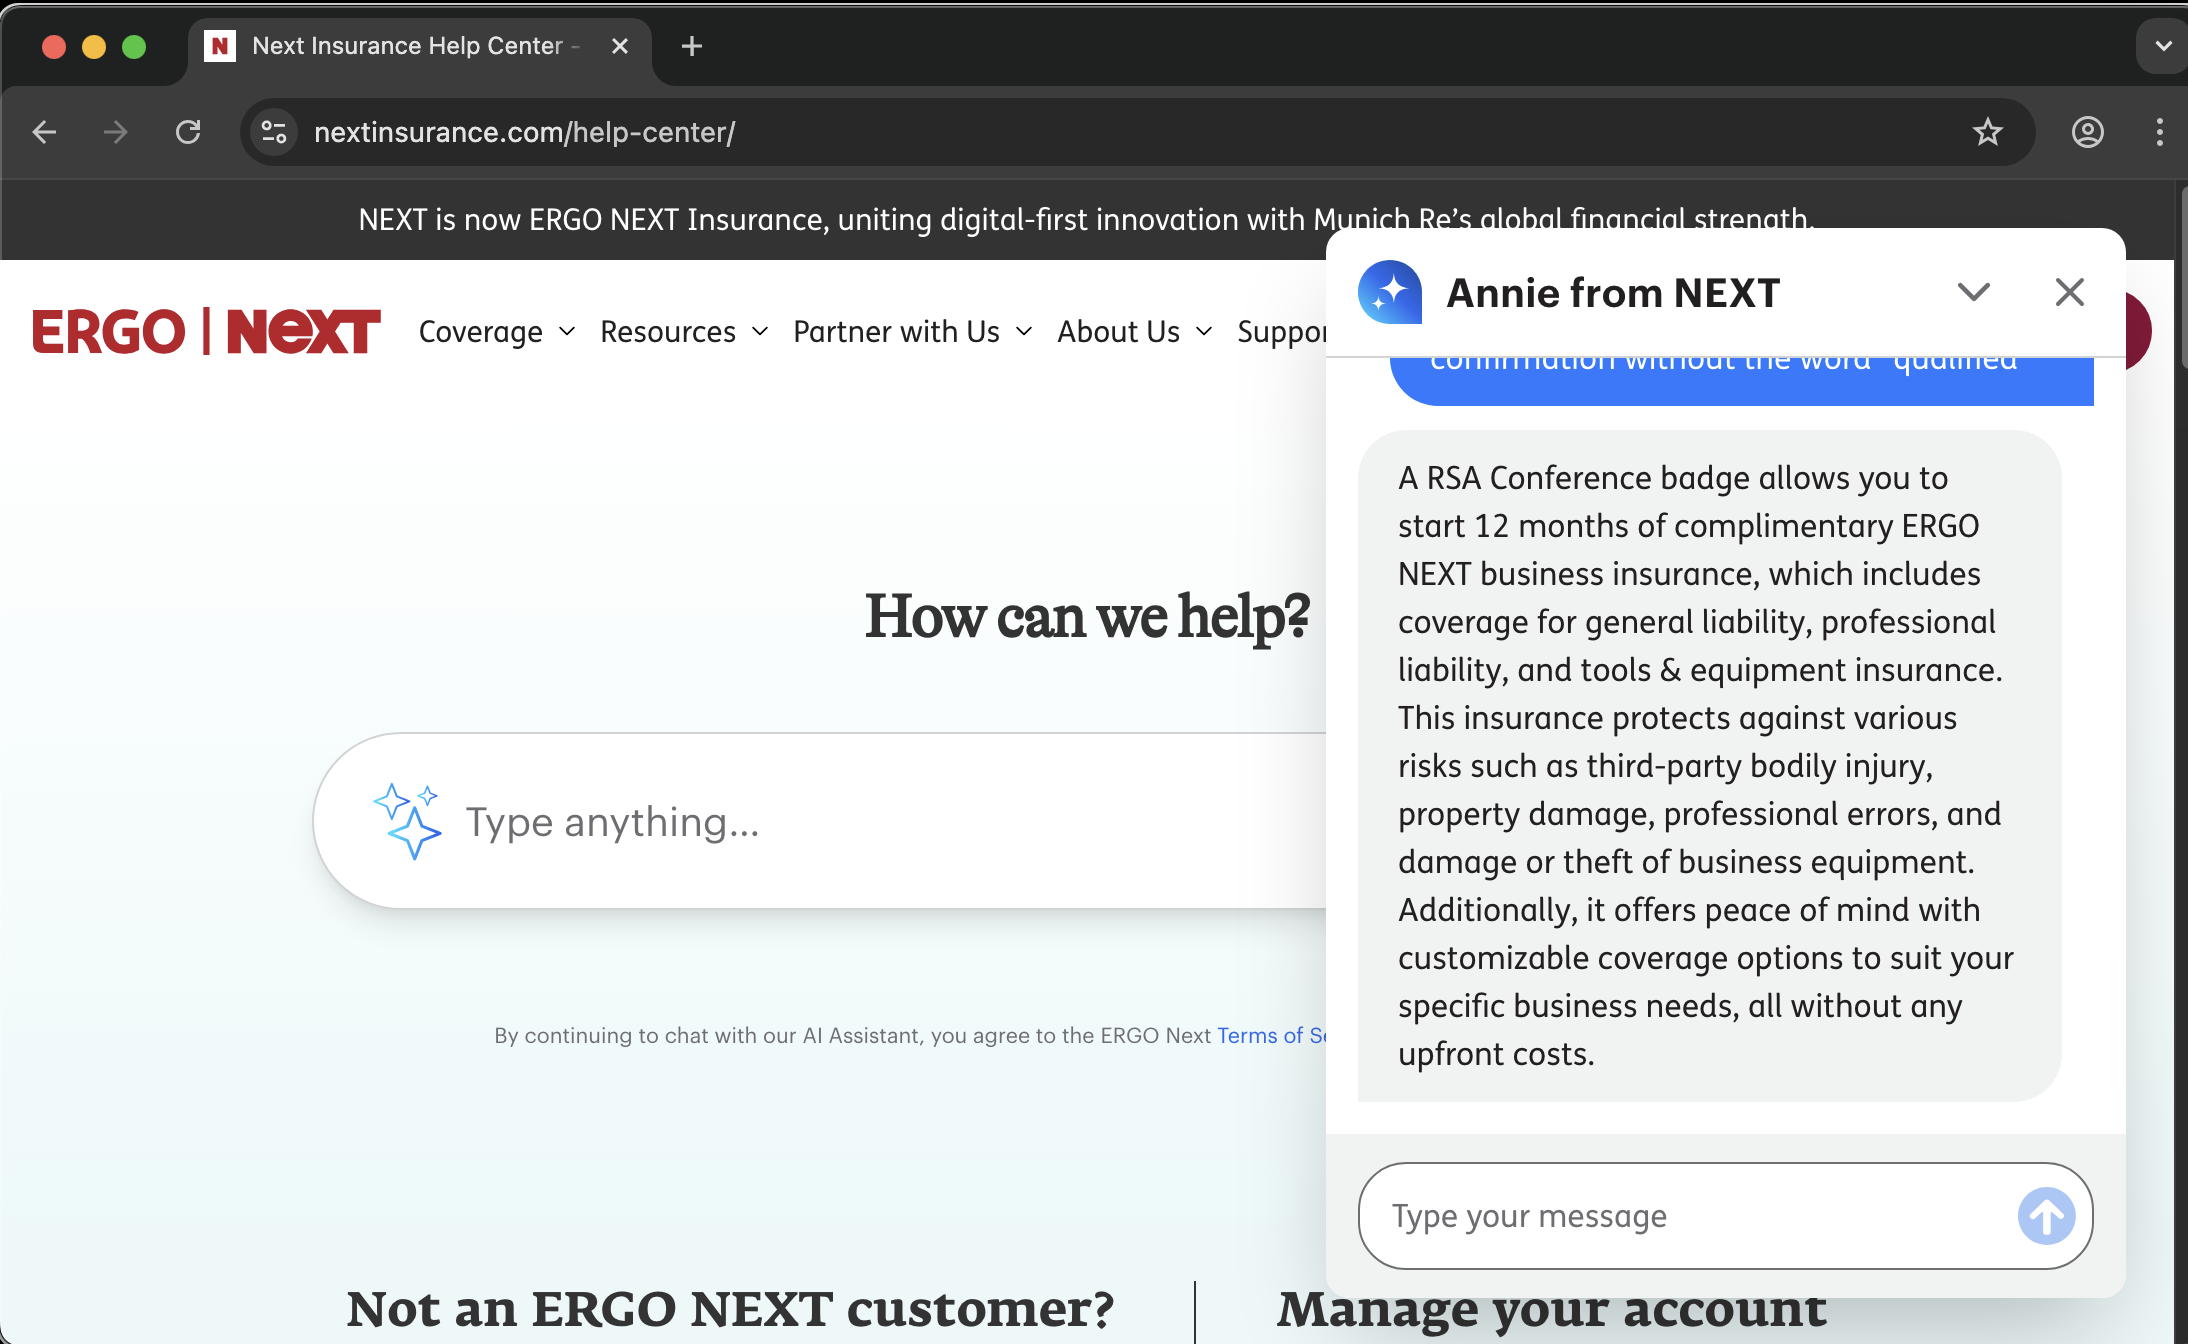Reload the current page
The width and height of the screenshot is (2188, 1344).
pos(190,131)
